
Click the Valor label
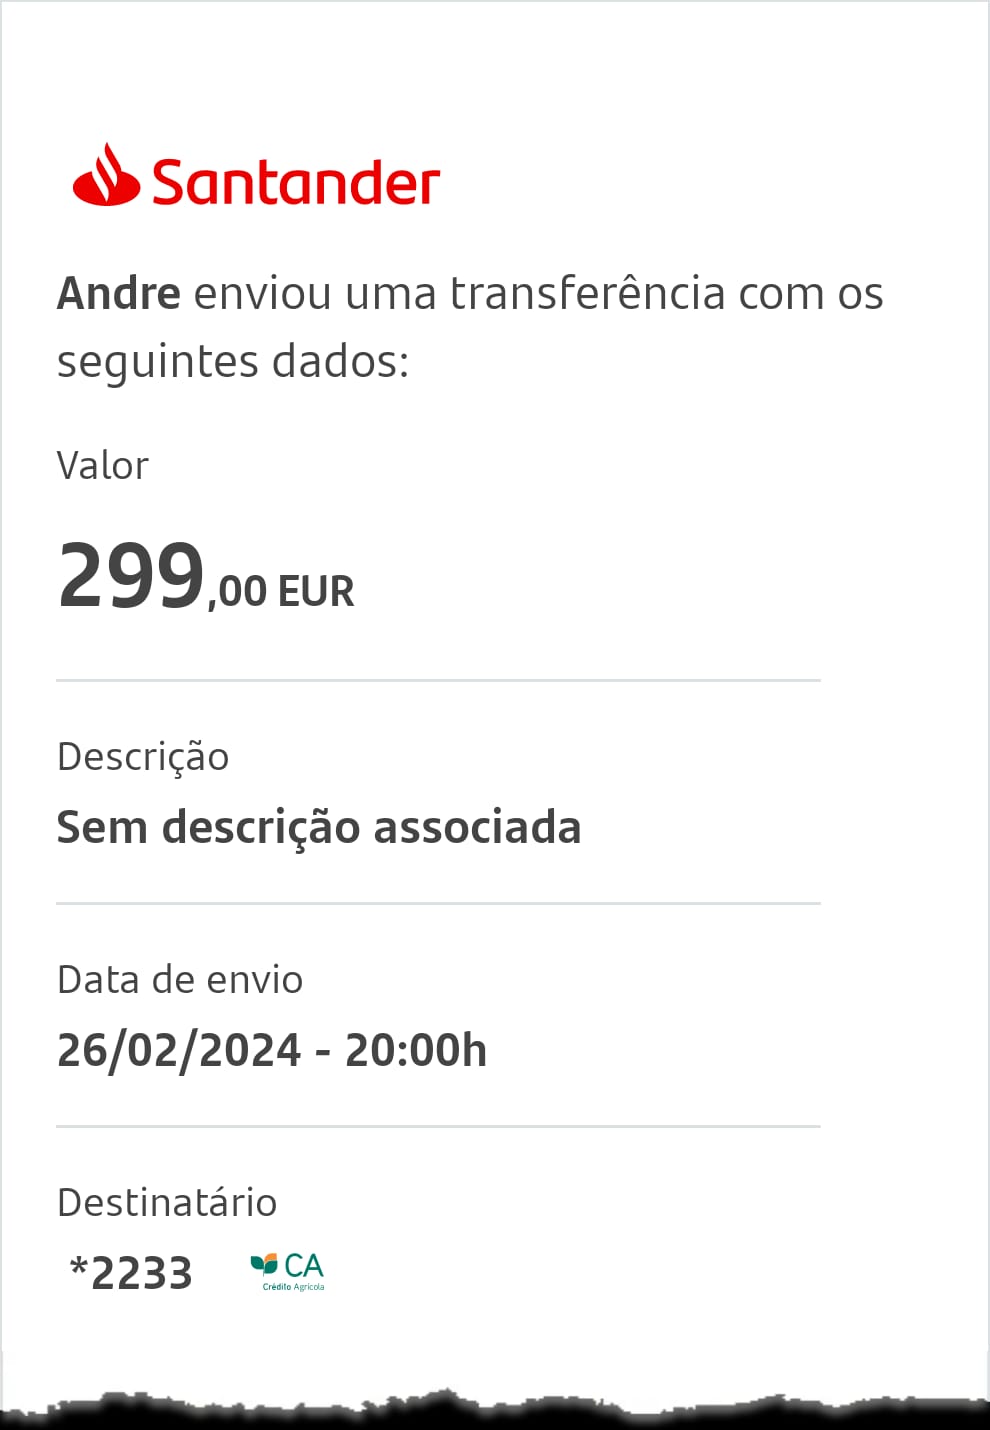103,466
